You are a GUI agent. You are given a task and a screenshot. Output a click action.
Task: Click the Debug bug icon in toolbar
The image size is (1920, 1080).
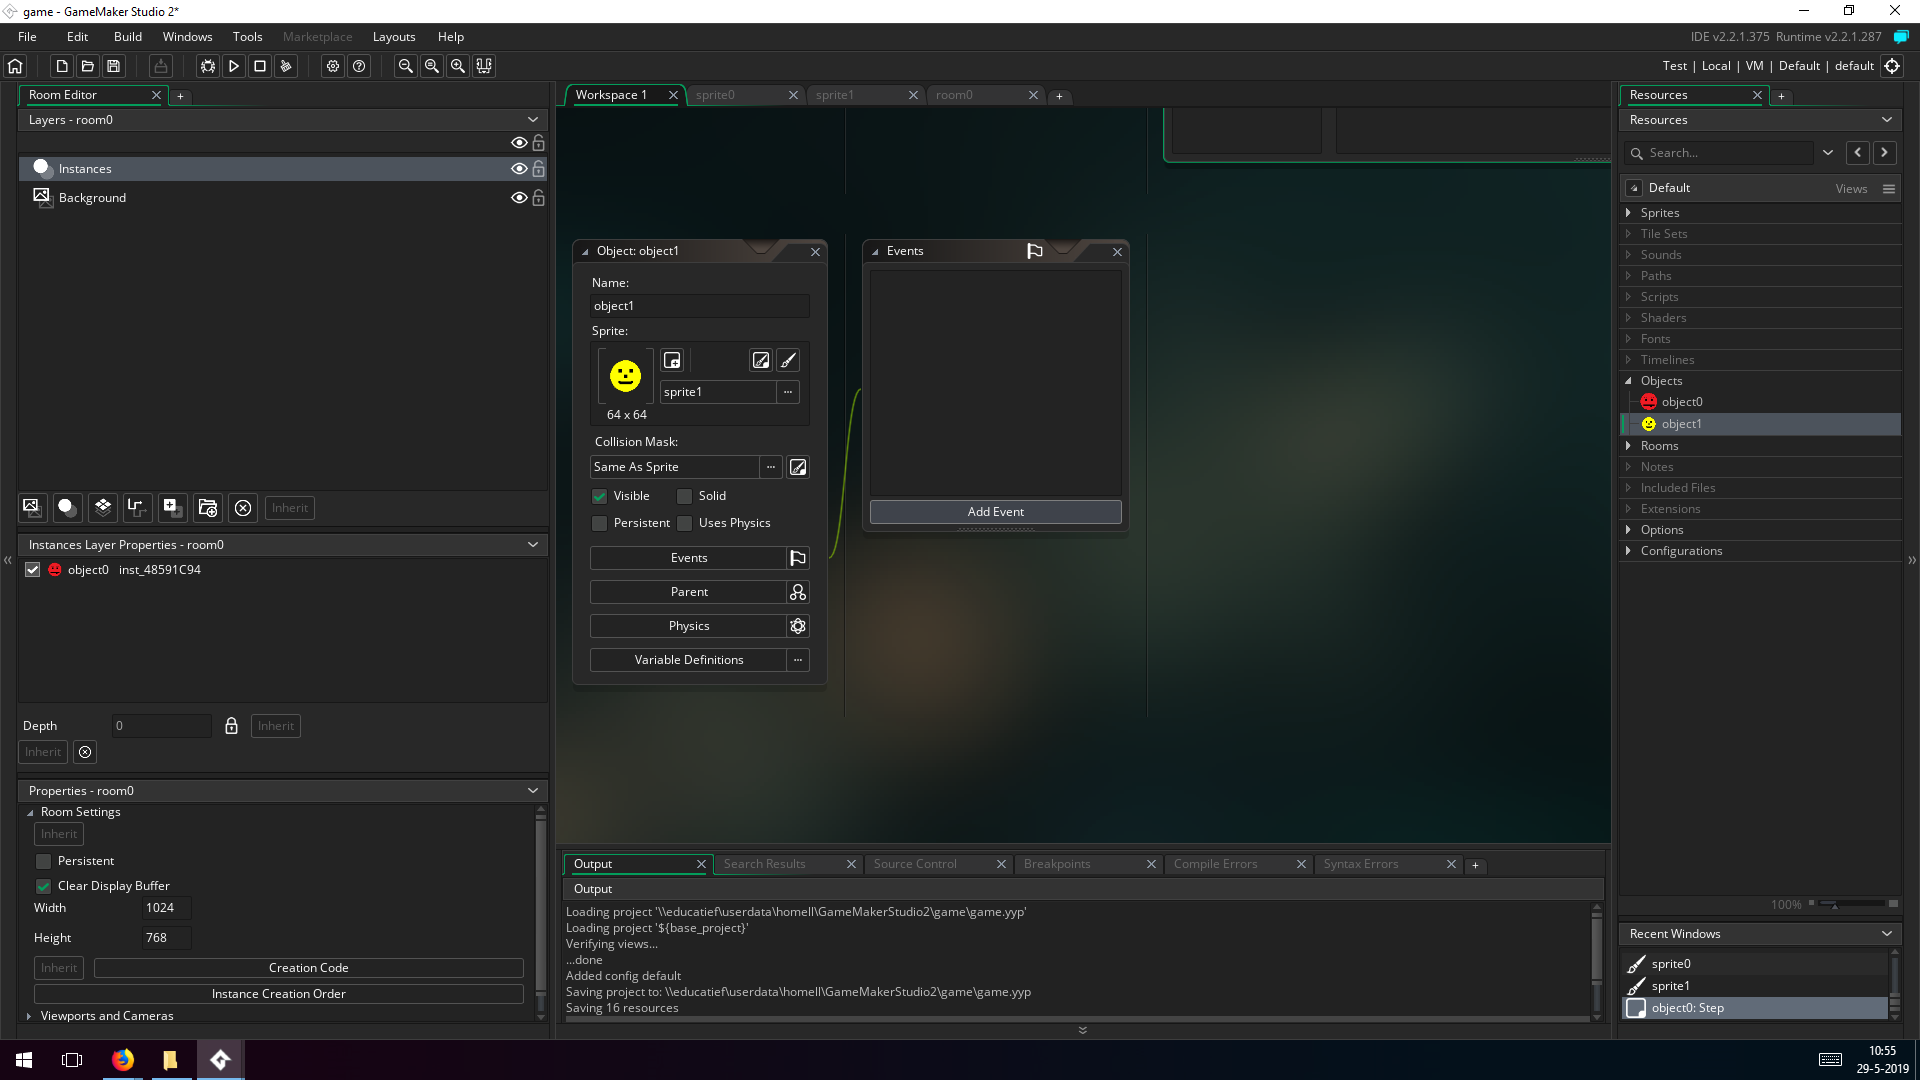coord(207,66)
